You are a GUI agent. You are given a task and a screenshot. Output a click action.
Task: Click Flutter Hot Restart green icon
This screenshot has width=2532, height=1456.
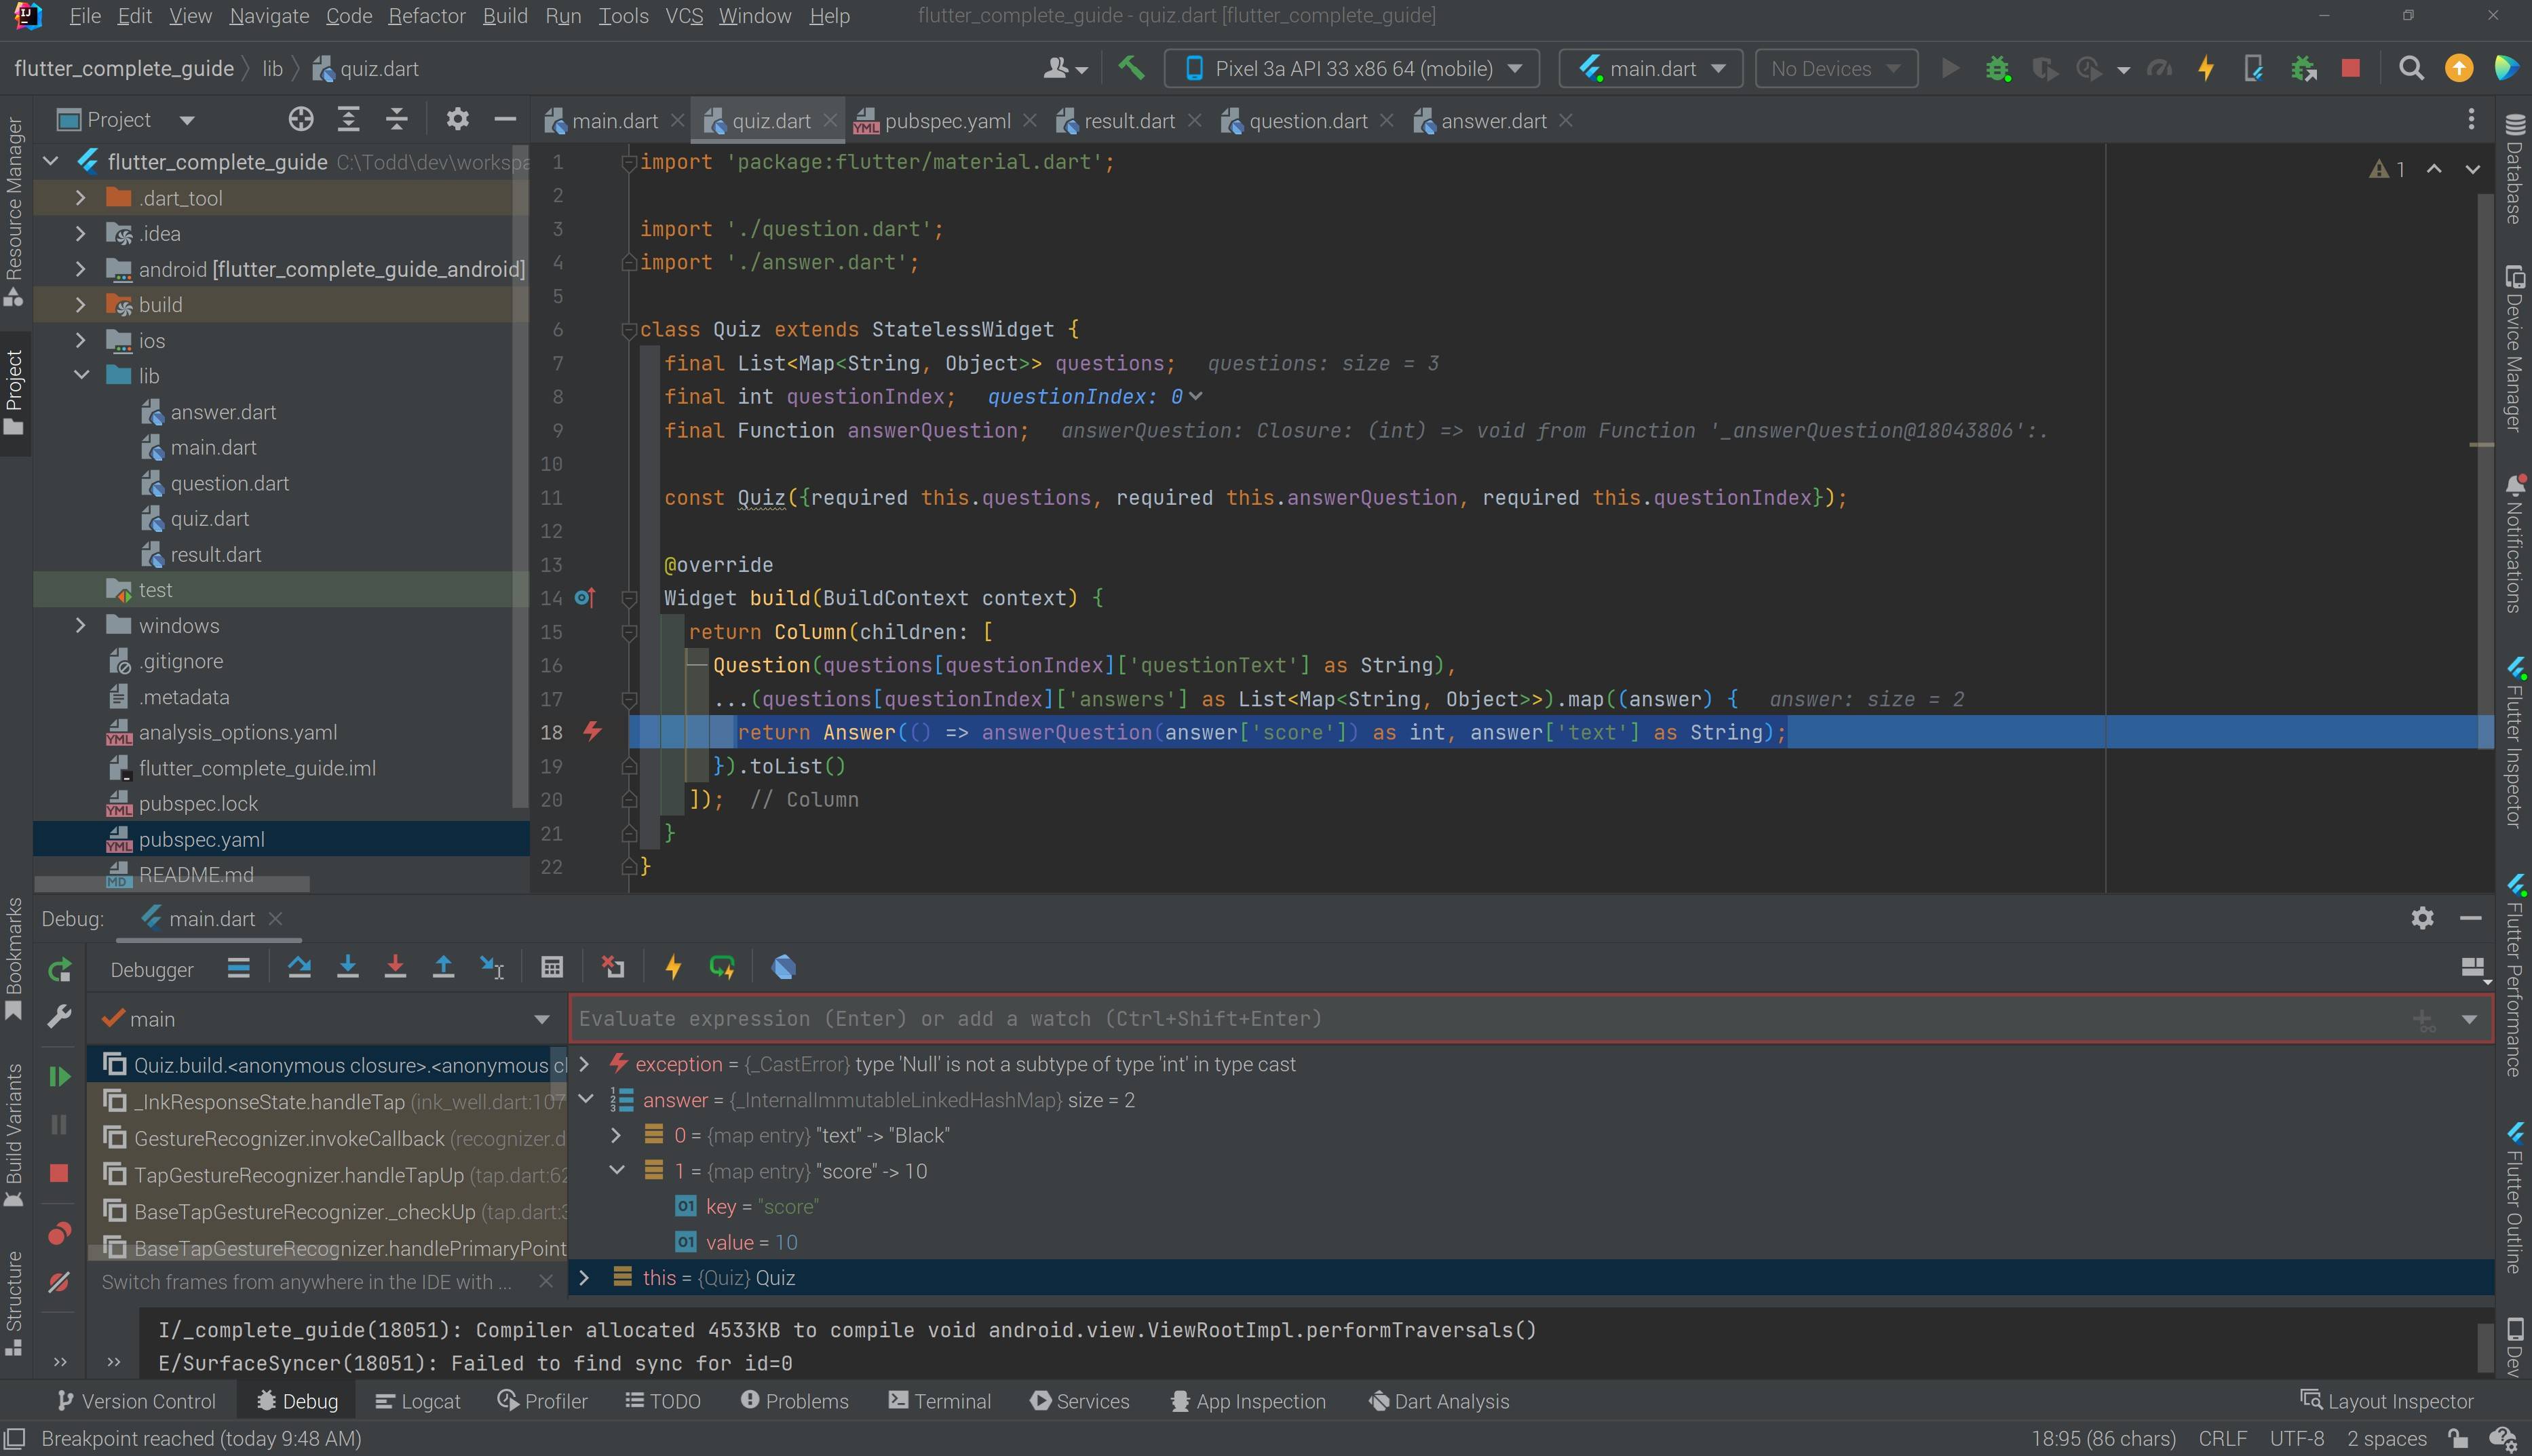click(722, 967)
